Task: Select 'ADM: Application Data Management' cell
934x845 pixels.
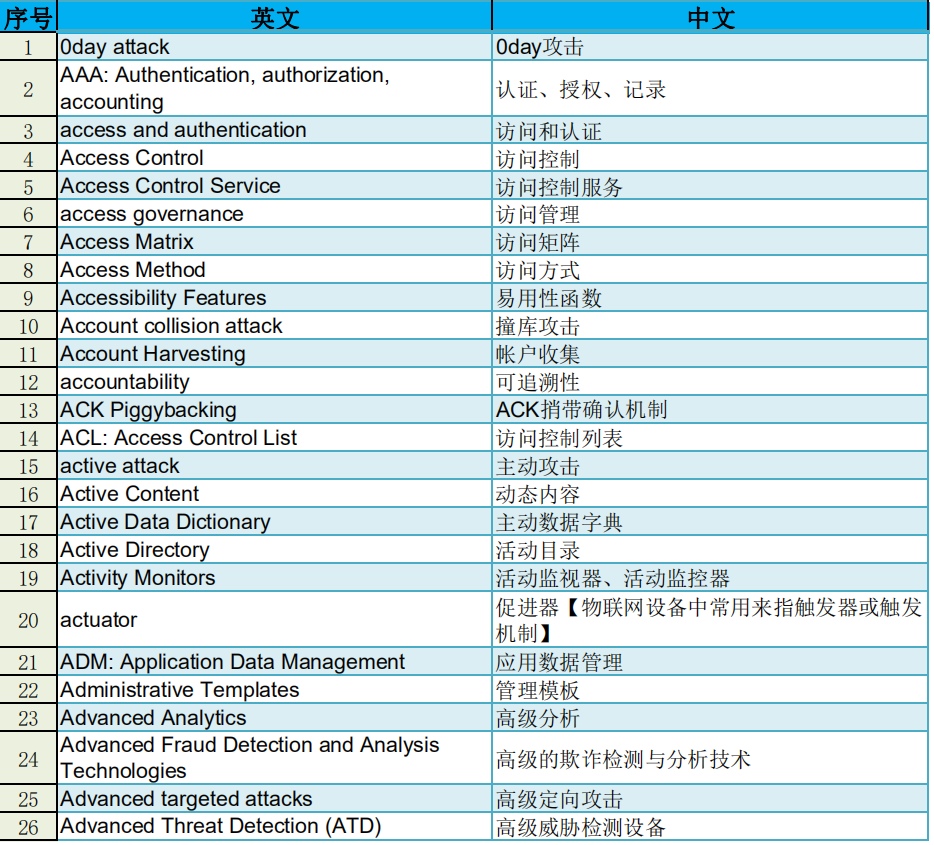Action: (x=275, y=662)
